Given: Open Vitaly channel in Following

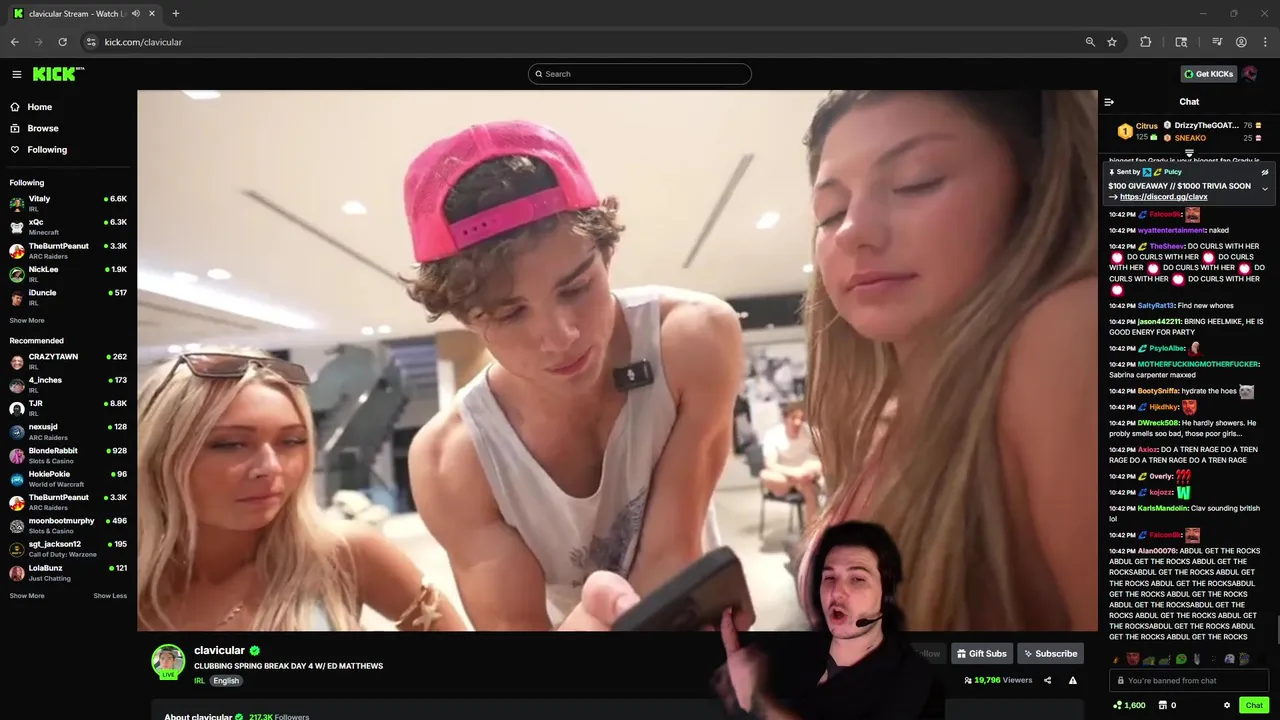Looking at the screenshot, I should tap(68, 203).
